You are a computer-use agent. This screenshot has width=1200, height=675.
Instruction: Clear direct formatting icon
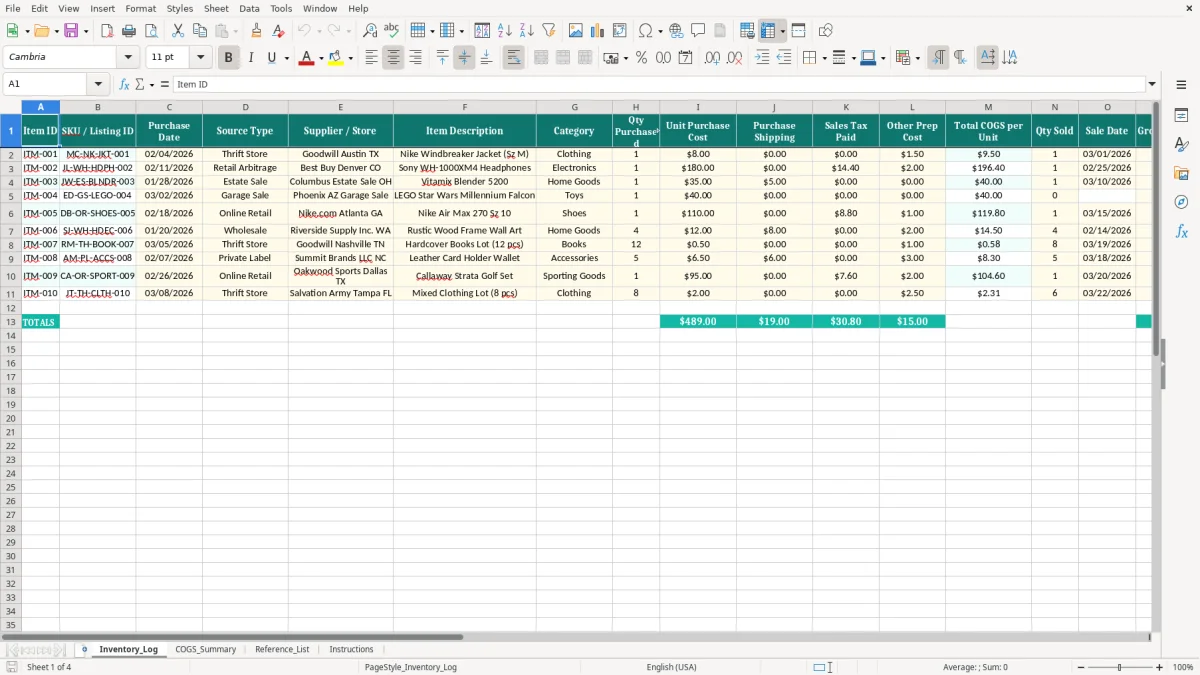278,31
